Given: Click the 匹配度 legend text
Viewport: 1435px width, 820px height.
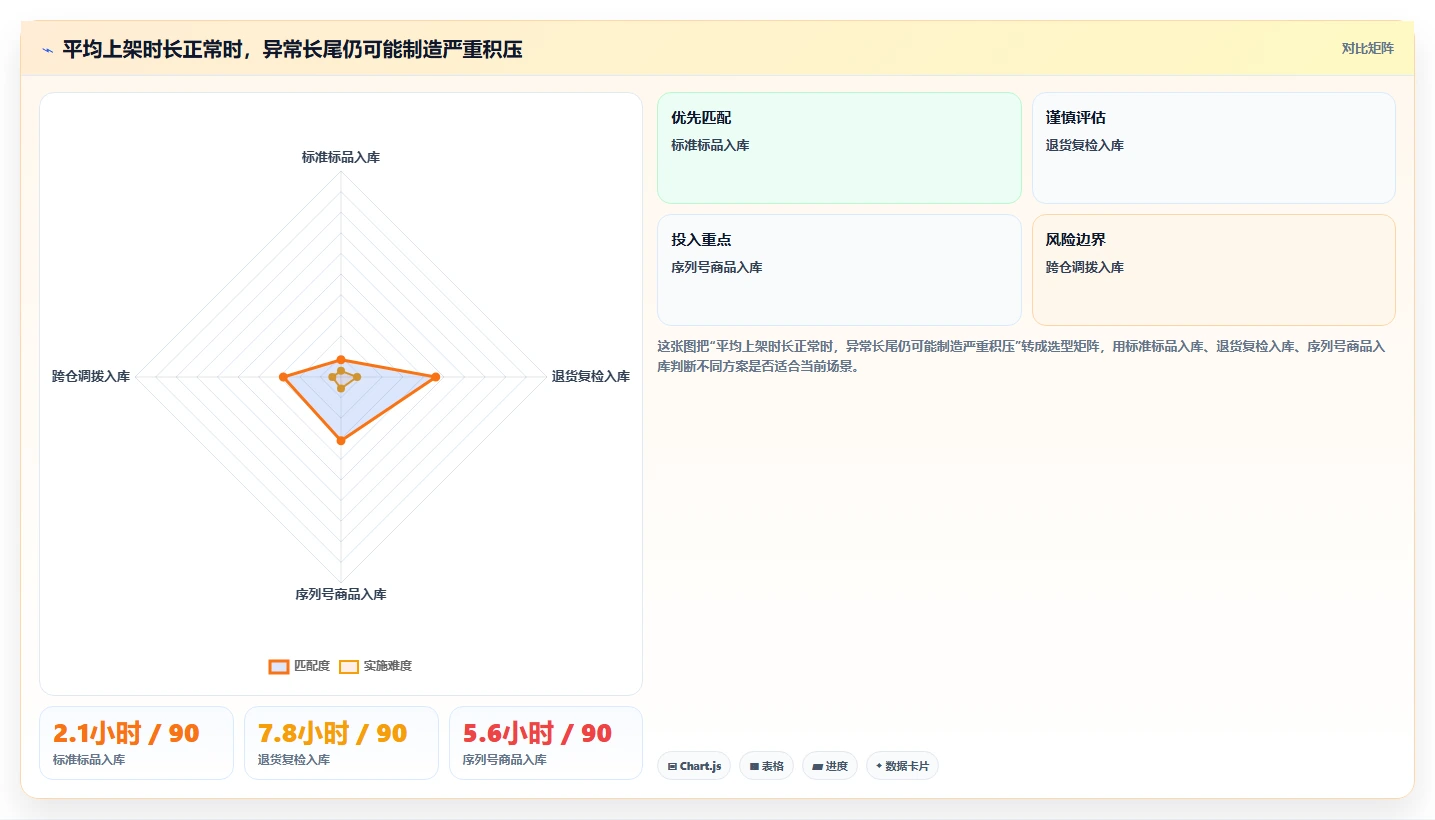Looking at the screenshot, I should coord(312,666).
